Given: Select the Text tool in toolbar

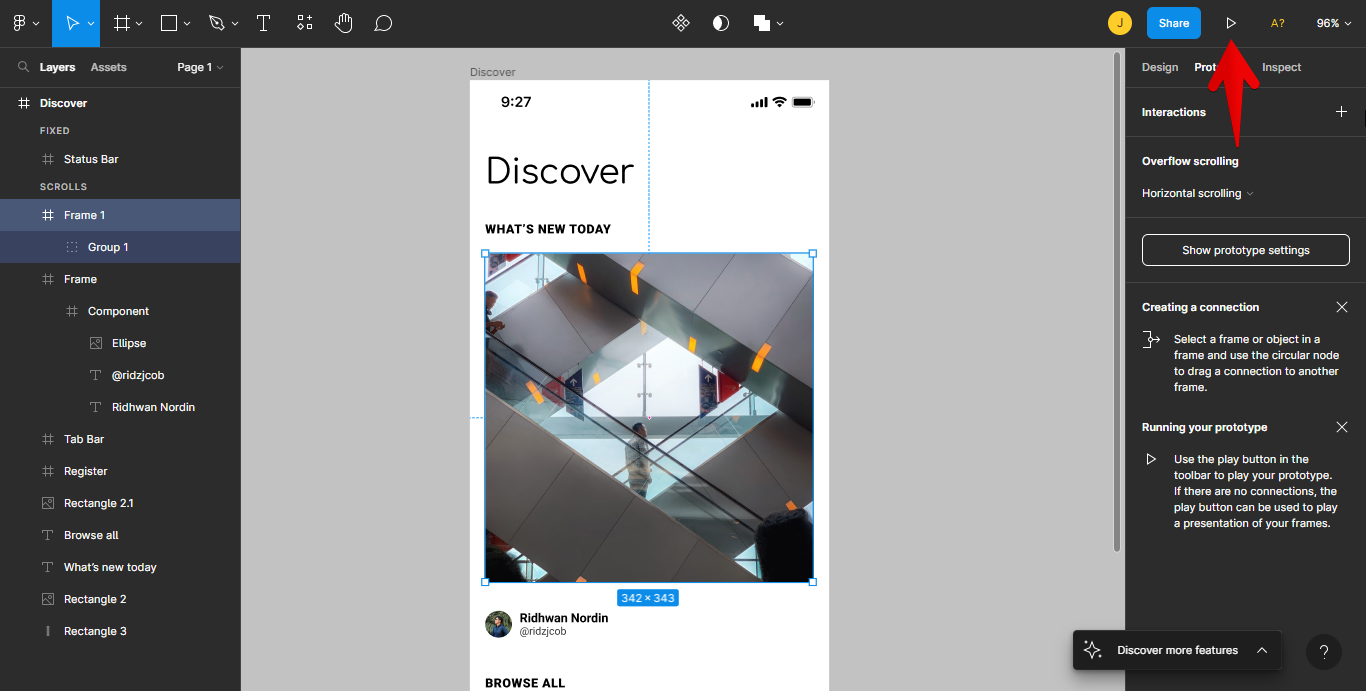Looking at the screenshot, I should (x=263, y=23).
